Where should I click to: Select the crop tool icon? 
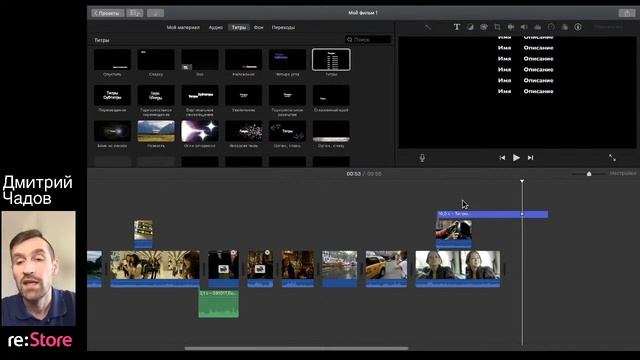click(x=497, y=27)
